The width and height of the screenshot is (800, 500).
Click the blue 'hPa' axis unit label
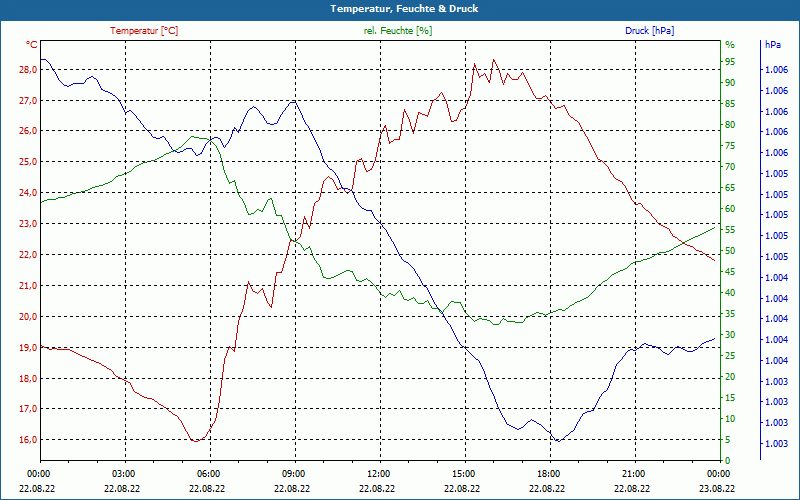pos(772,45)
